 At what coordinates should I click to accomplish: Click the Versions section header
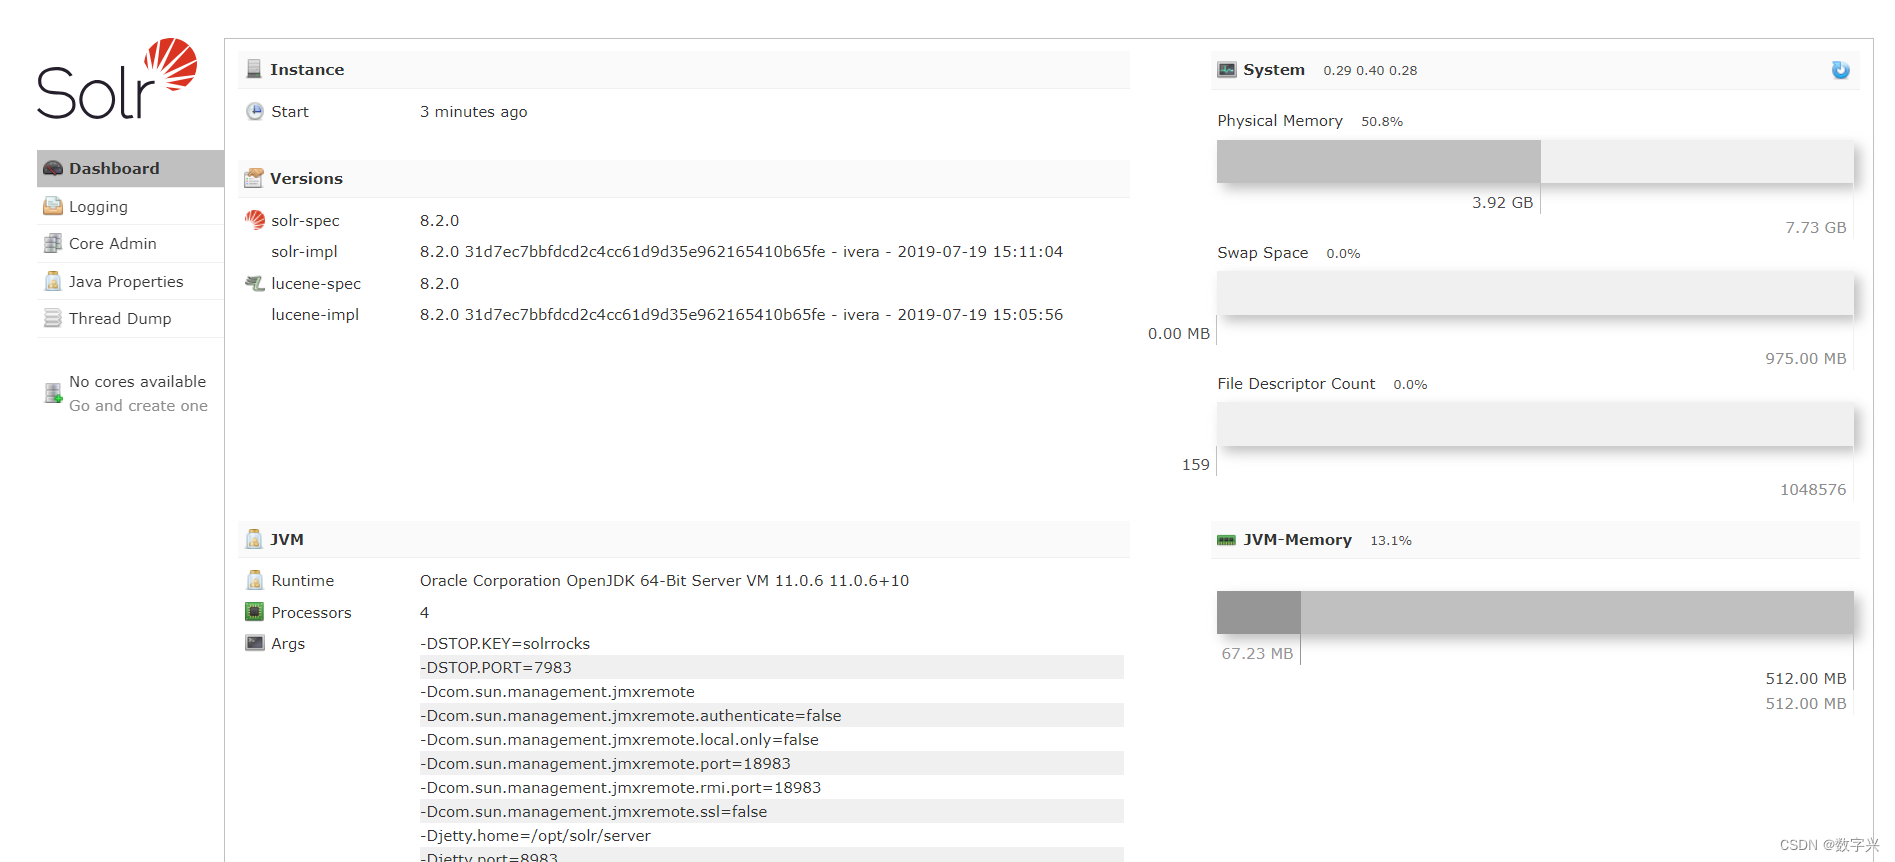684,179
